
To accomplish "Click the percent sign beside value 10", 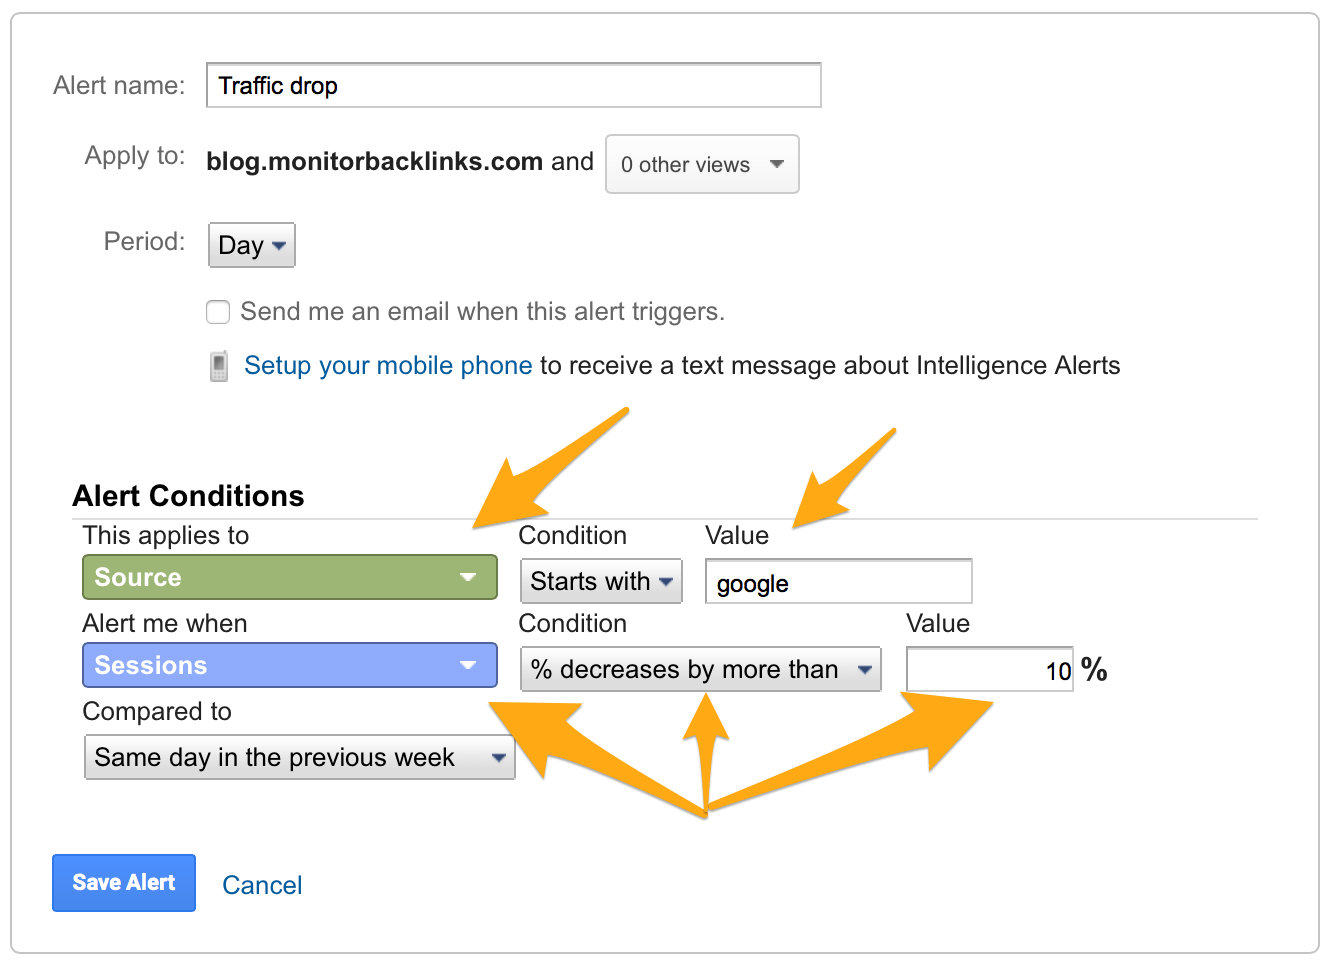I will [x=1094, y=669].
